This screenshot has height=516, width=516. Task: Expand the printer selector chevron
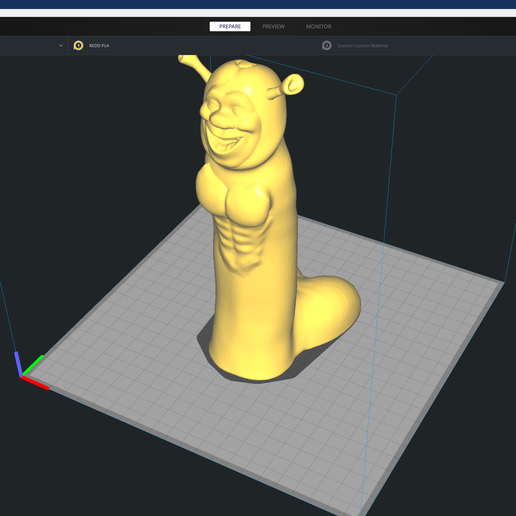pos(61,45)
